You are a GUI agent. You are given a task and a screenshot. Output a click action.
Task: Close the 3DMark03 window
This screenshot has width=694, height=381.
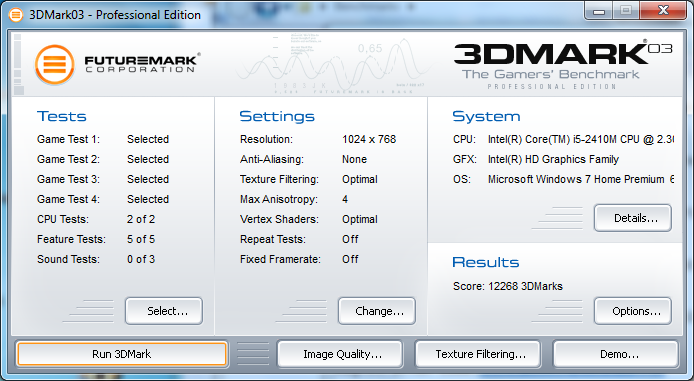[x=663, y=11]
